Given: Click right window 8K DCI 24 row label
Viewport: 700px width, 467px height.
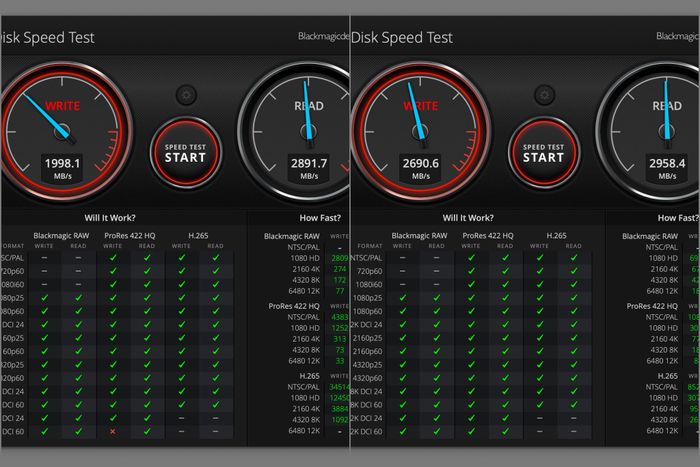Looking at the screenshot, I should tap(367, 392).
